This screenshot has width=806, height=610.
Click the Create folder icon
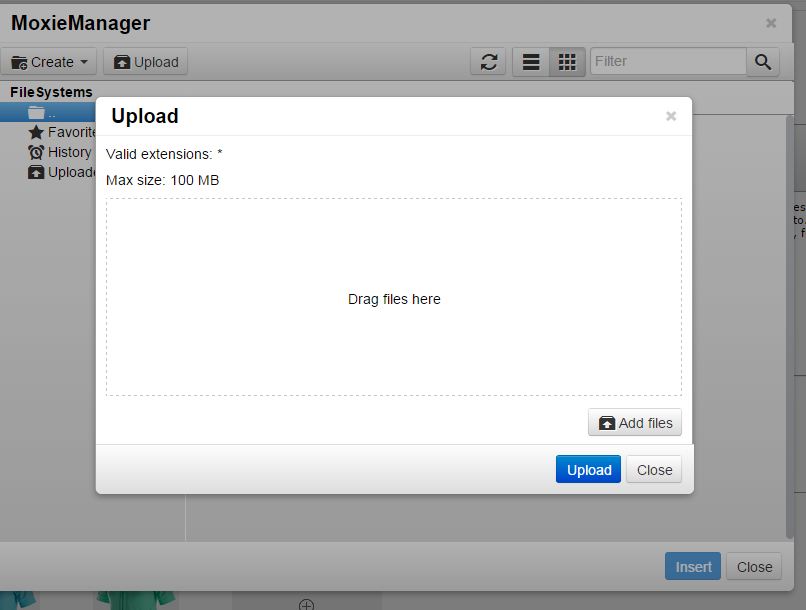coord(20,63)
